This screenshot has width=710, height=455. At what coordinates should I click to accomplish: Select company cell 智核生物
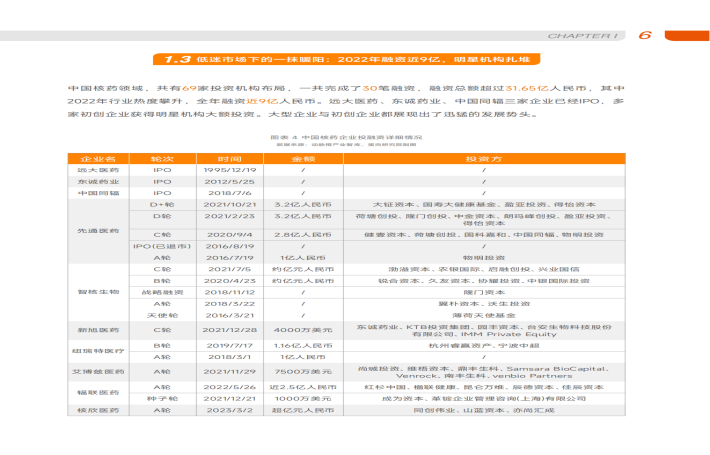point(98,292)
